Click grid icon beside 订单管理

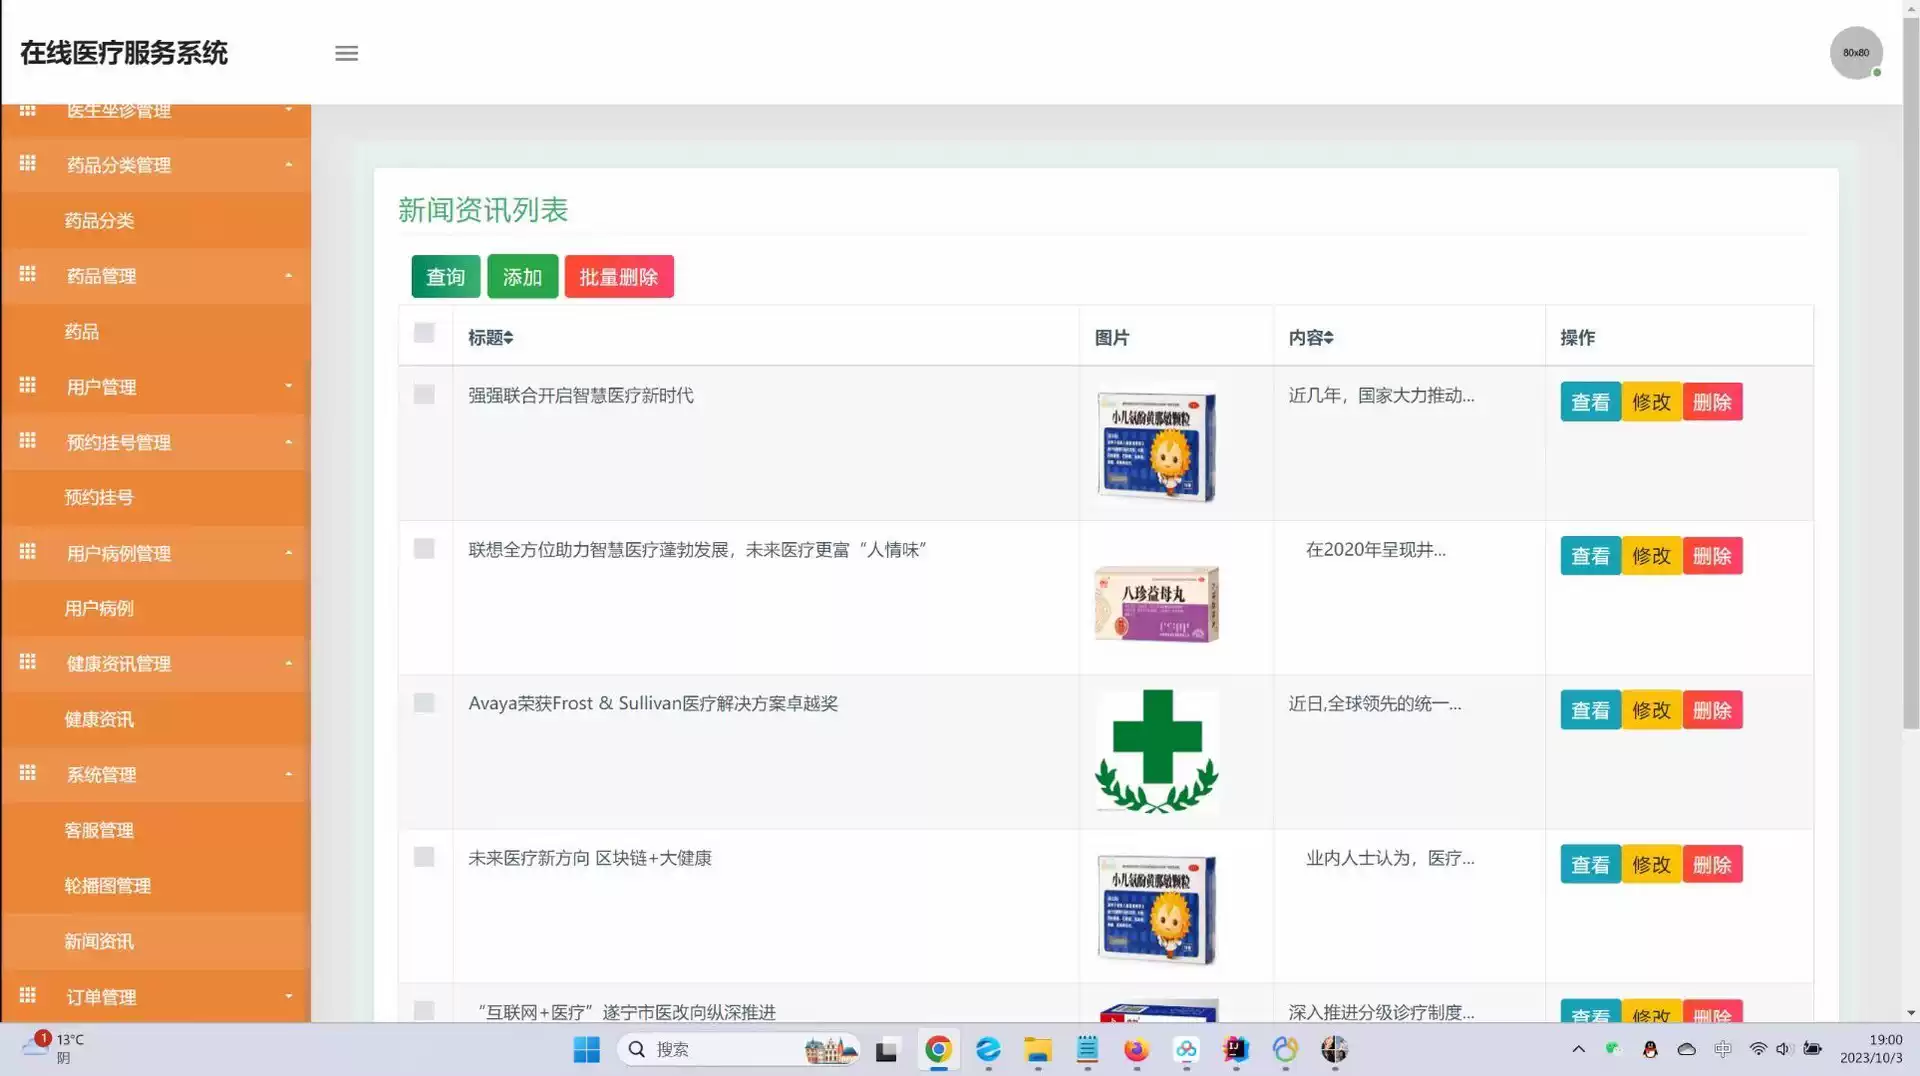pos(28,995)
